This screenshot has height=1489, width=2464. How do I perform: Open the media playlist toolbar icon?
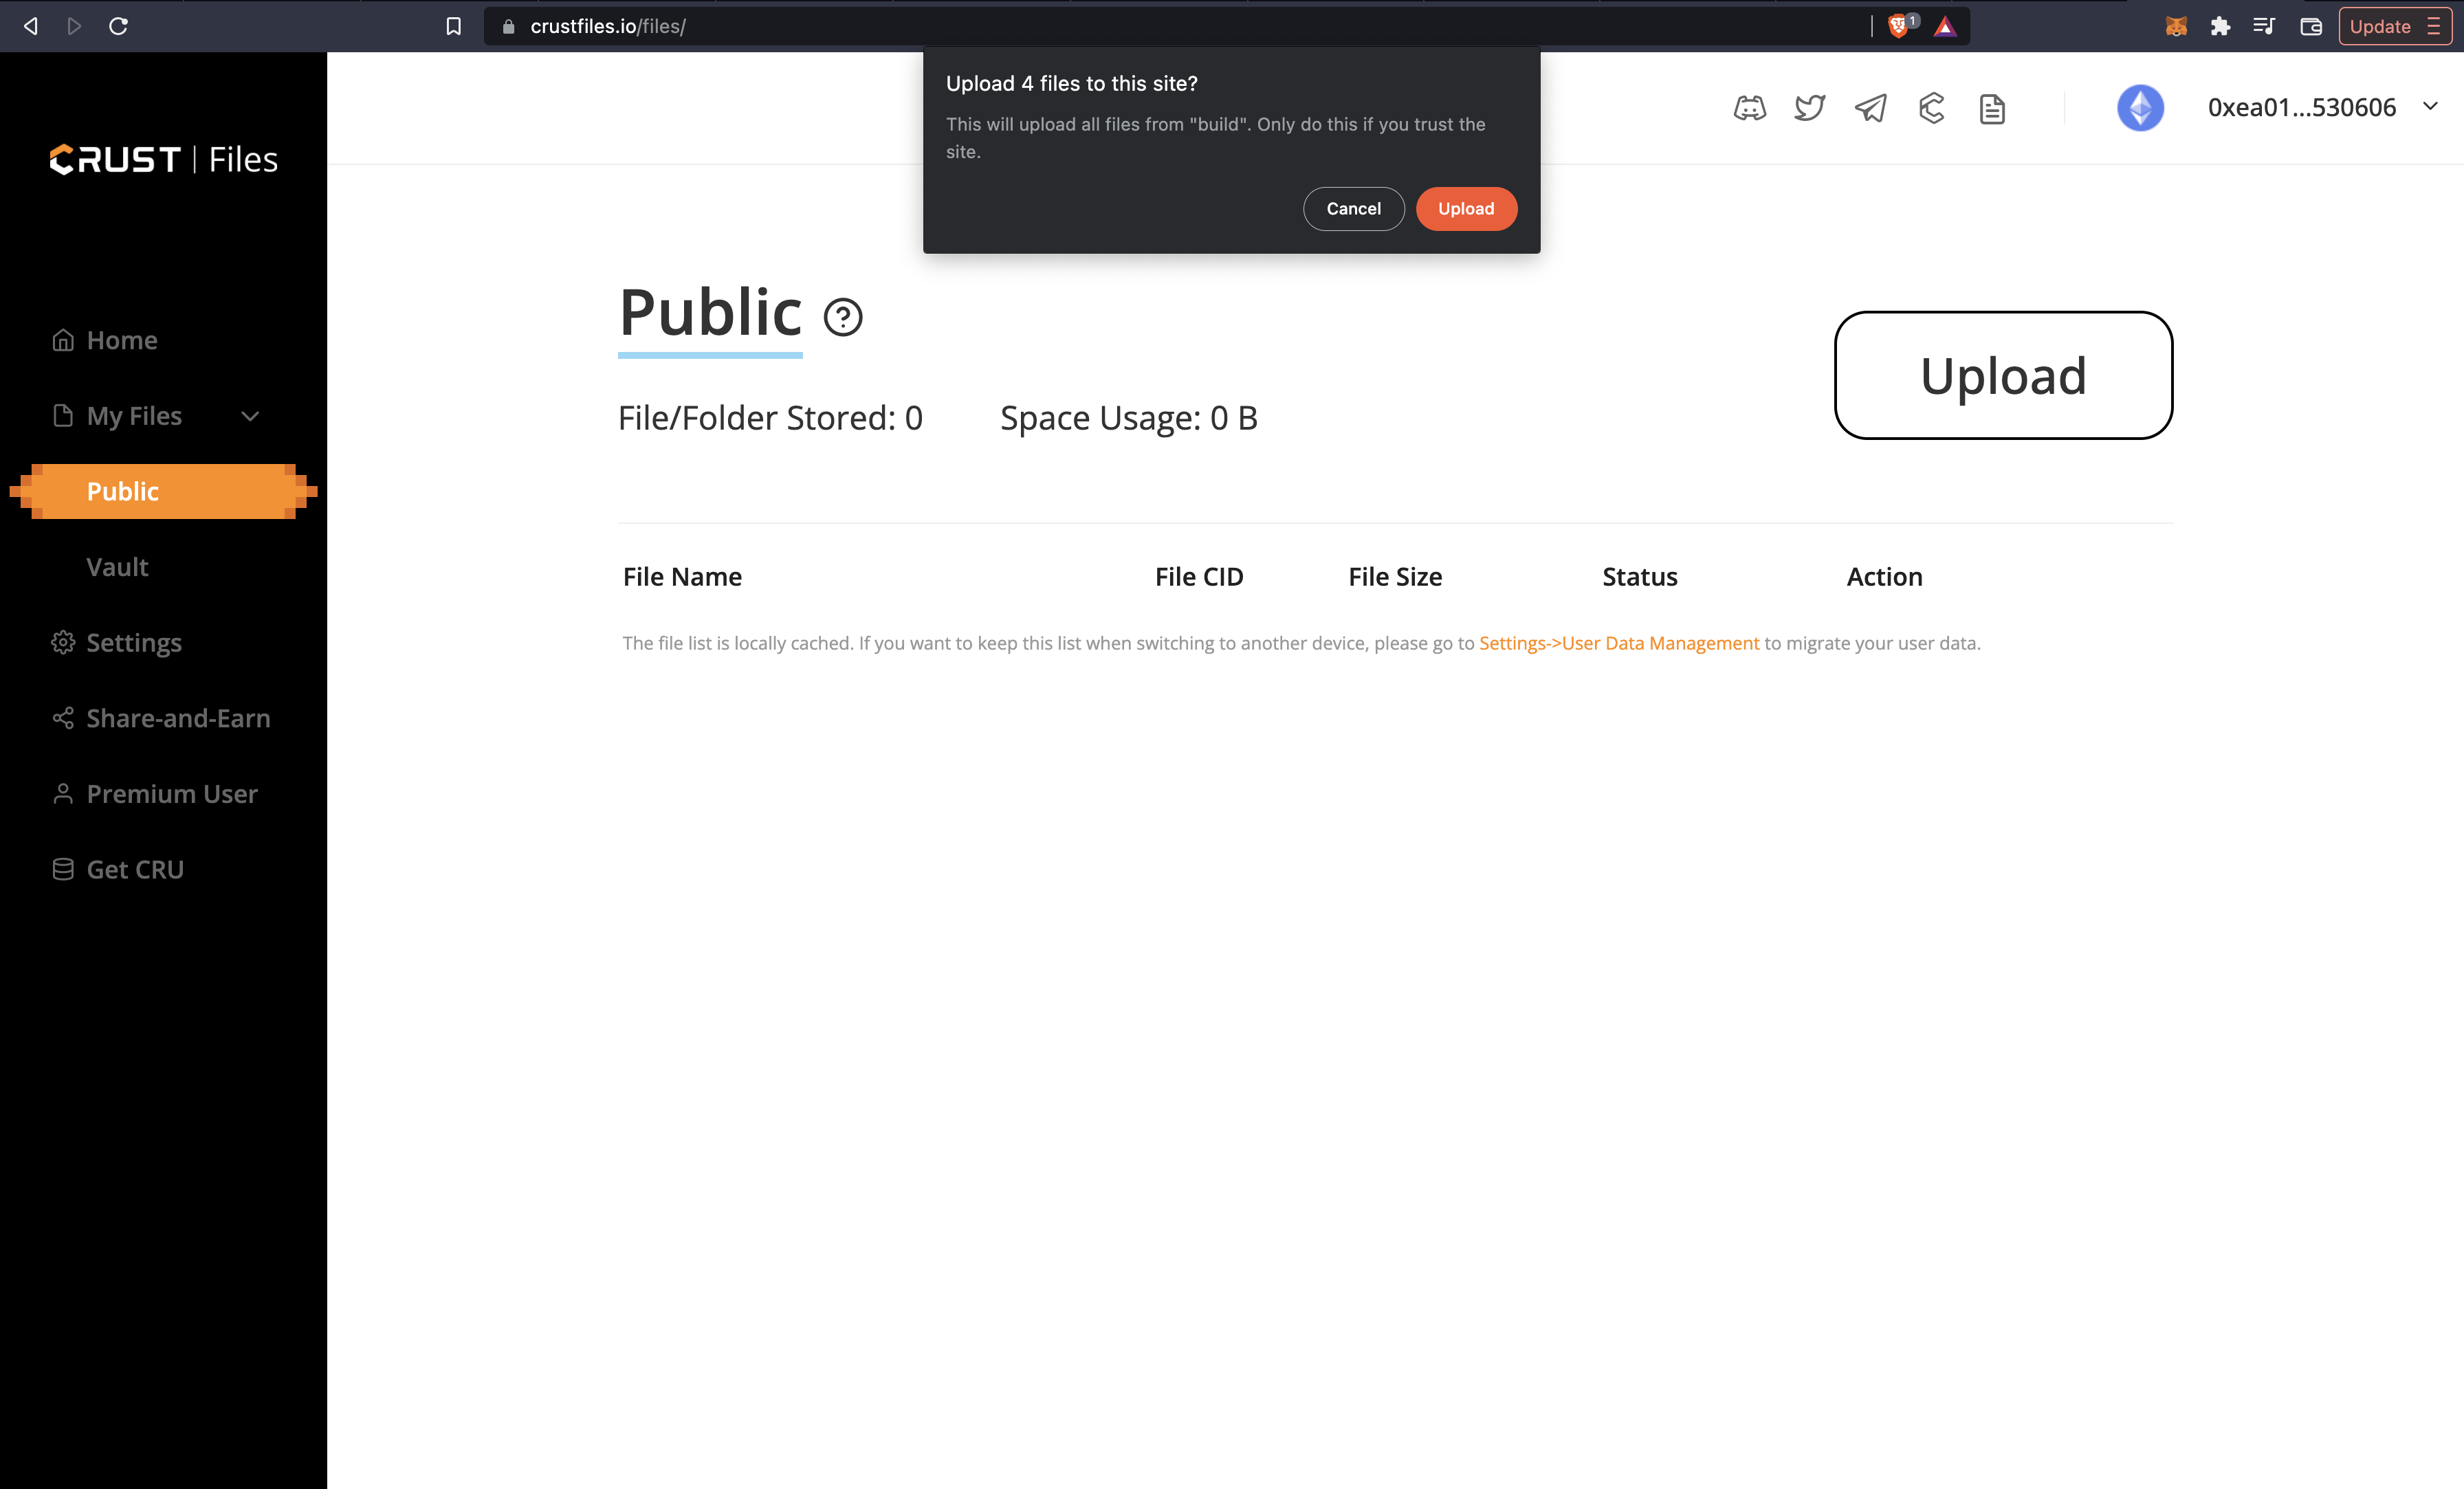pyautogui.click(x=2264, y=26)
